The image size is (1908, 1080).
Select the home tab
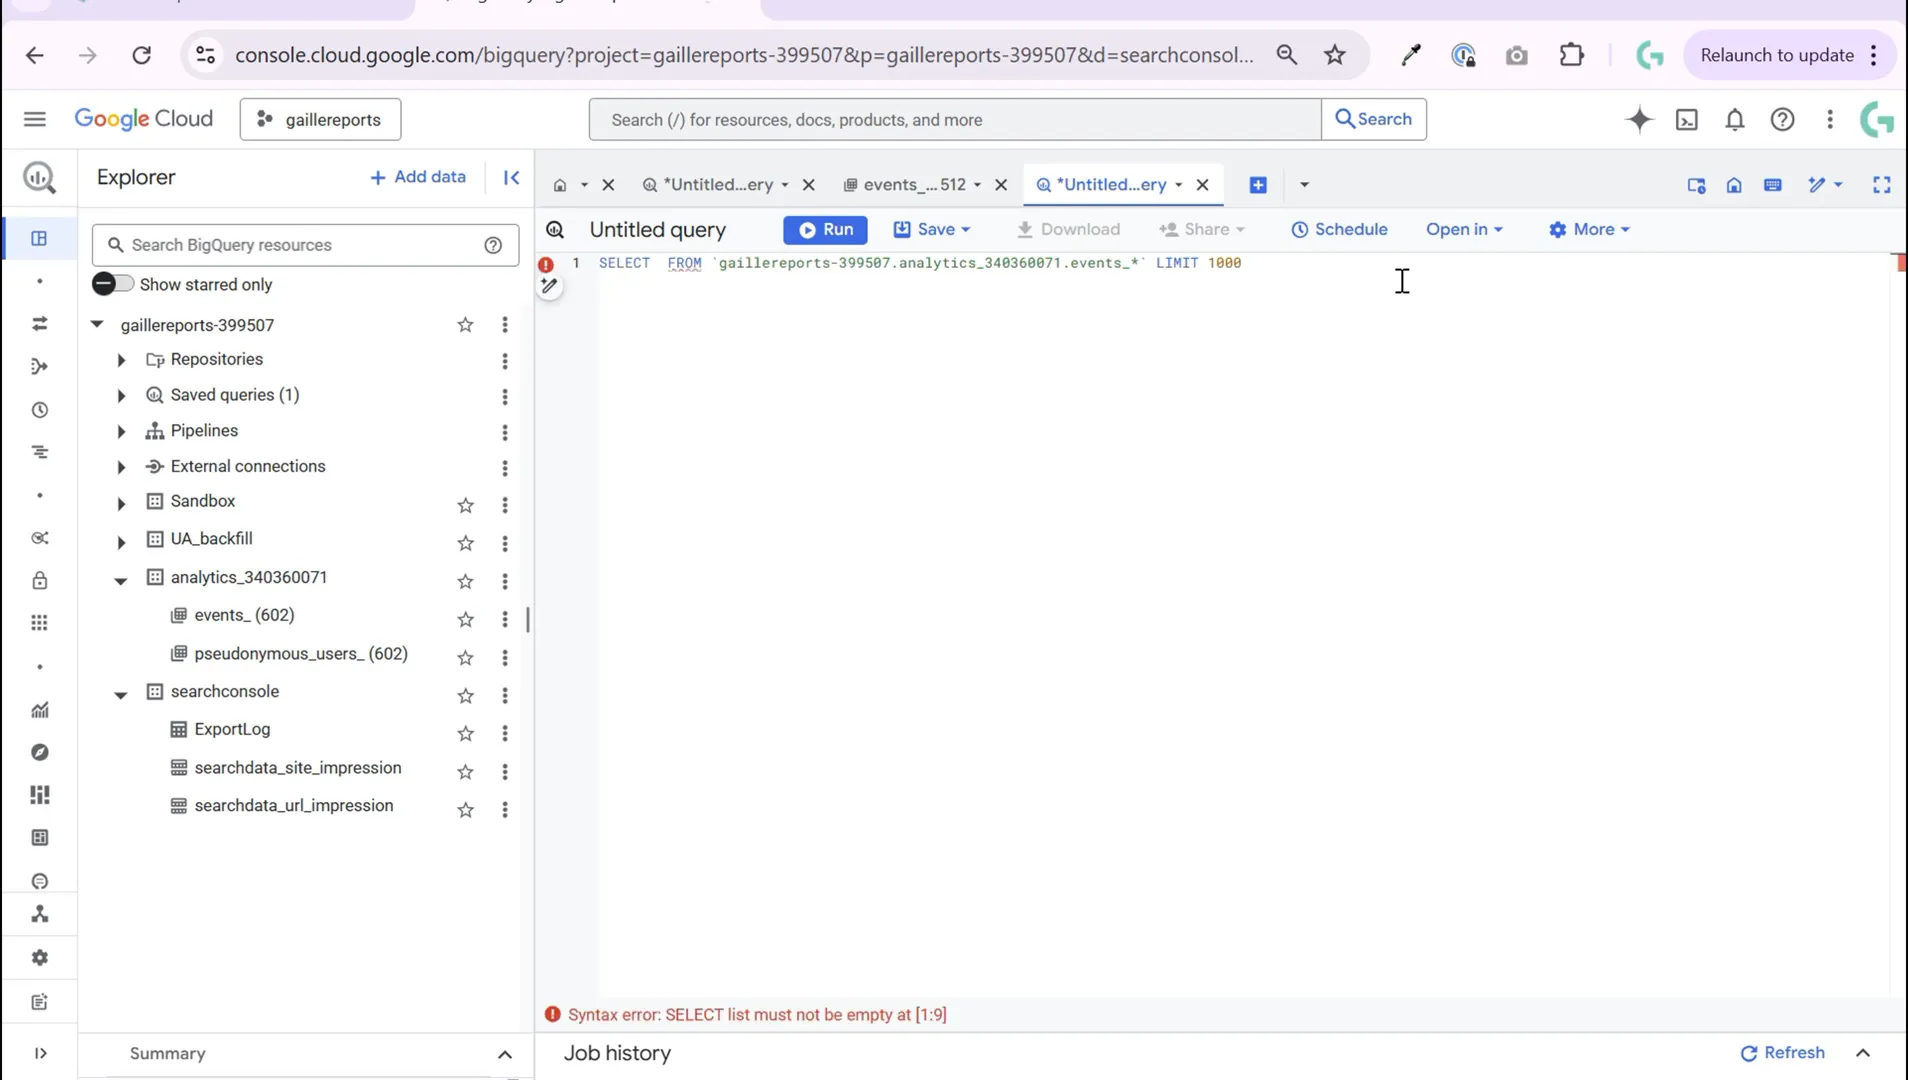tap(560, 185)
